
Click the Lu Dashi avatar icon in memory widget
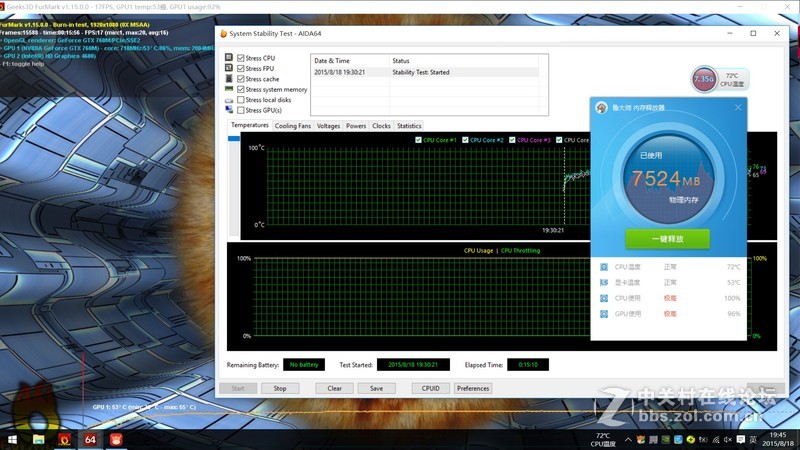601,108
